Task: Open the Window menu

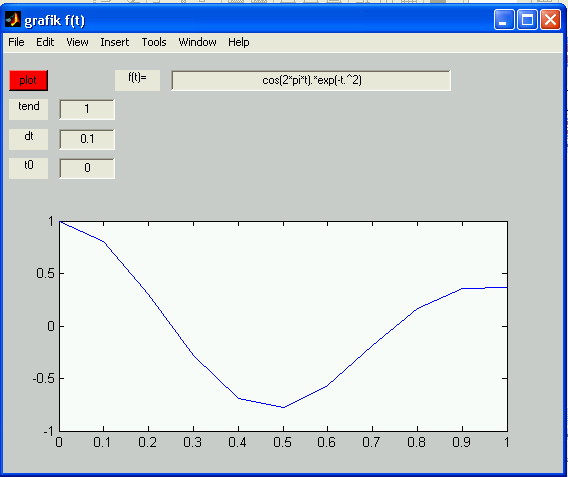Action: click(197, 42)
